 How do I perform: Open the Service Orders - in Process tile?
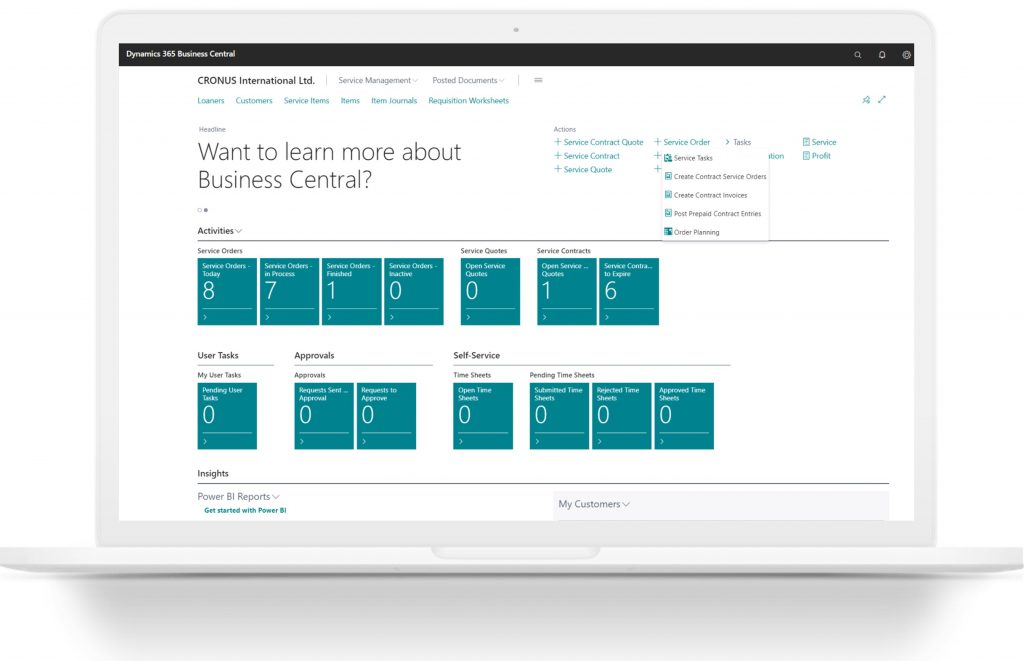click(289, 291)
